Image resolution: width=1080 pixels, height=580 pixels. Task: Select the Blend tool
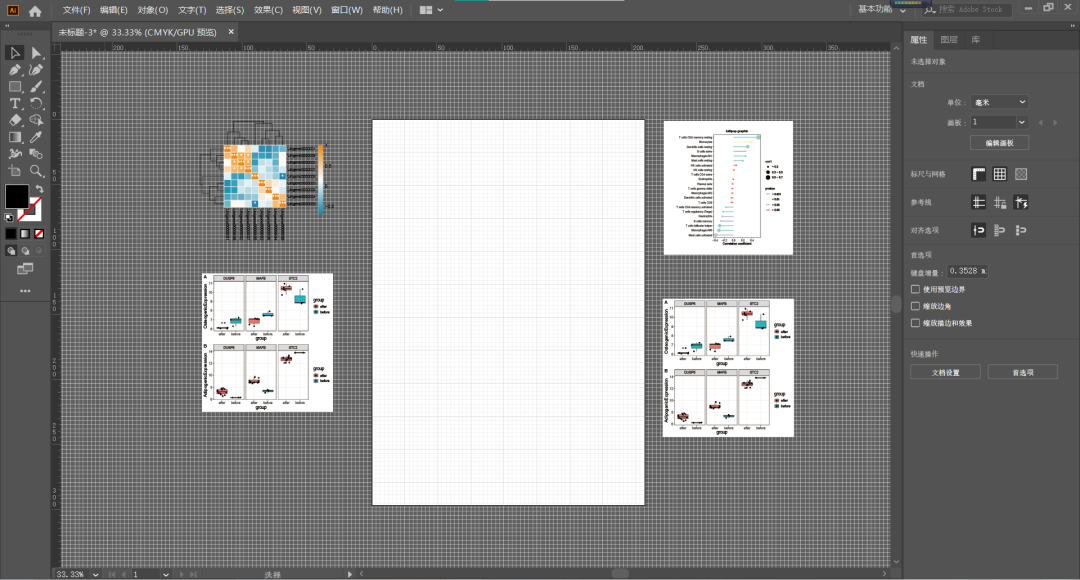coord(36,154)
